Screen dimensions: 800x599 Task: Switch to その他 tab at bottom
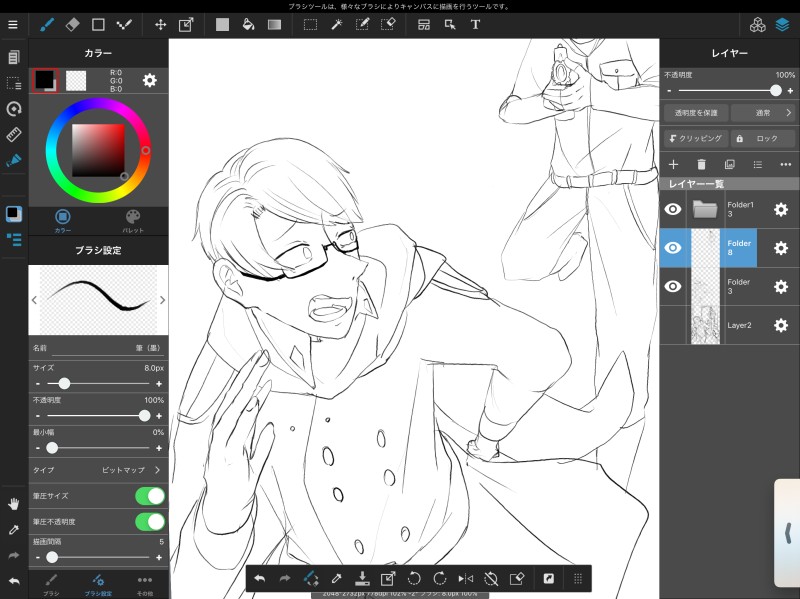coord(145,585)
